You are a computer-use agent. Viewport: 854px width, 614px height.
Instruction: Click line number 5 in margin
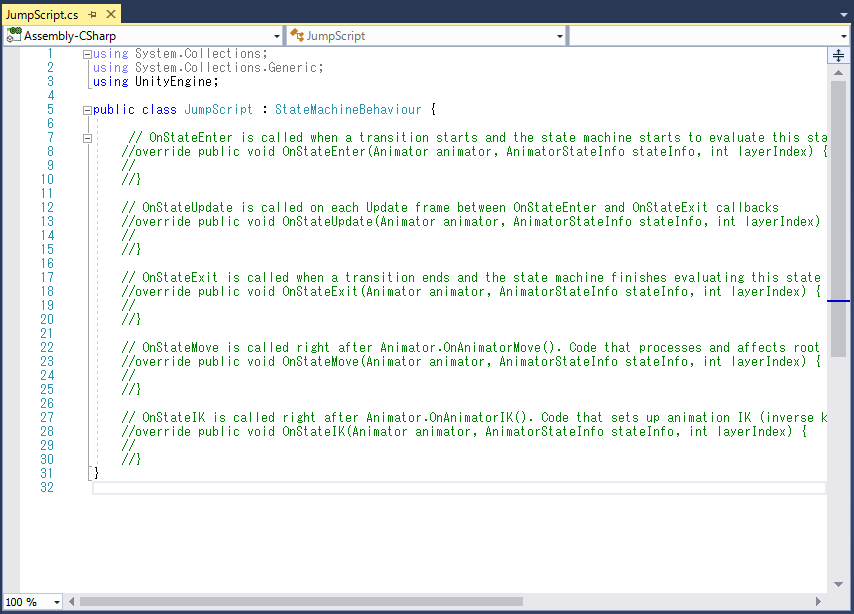click(x=50, y=110)
